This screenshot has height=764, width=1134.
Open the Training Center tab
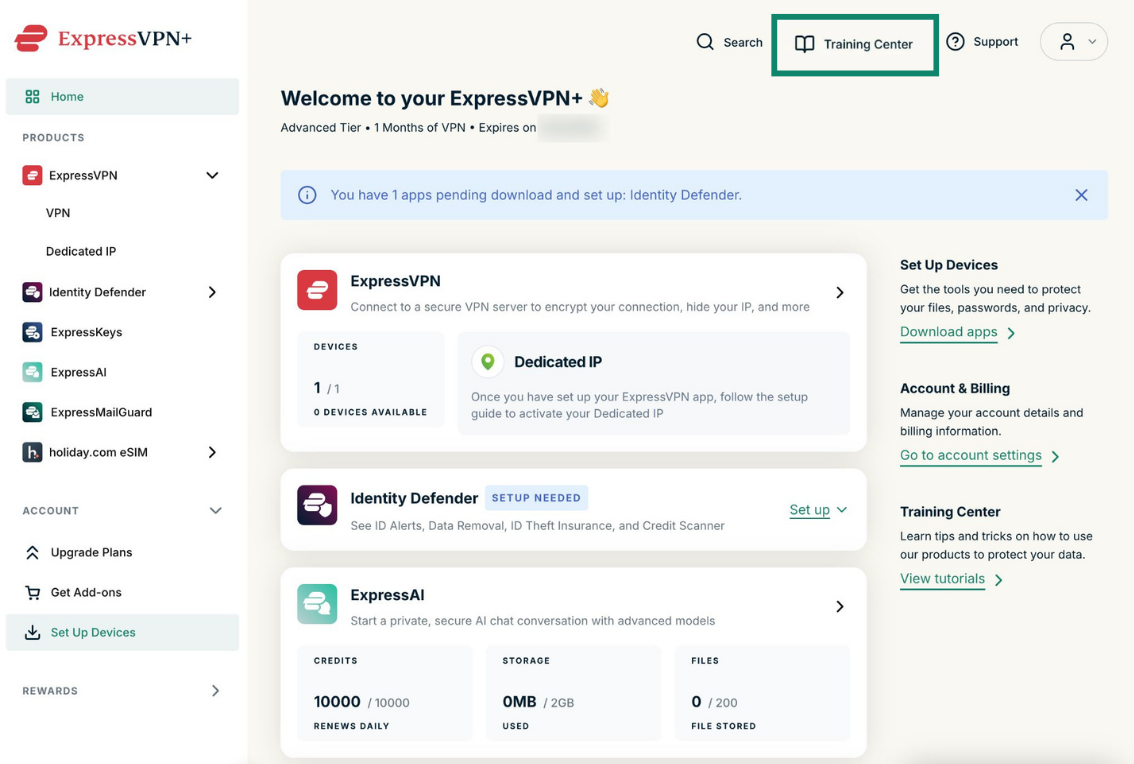point(854,44)
